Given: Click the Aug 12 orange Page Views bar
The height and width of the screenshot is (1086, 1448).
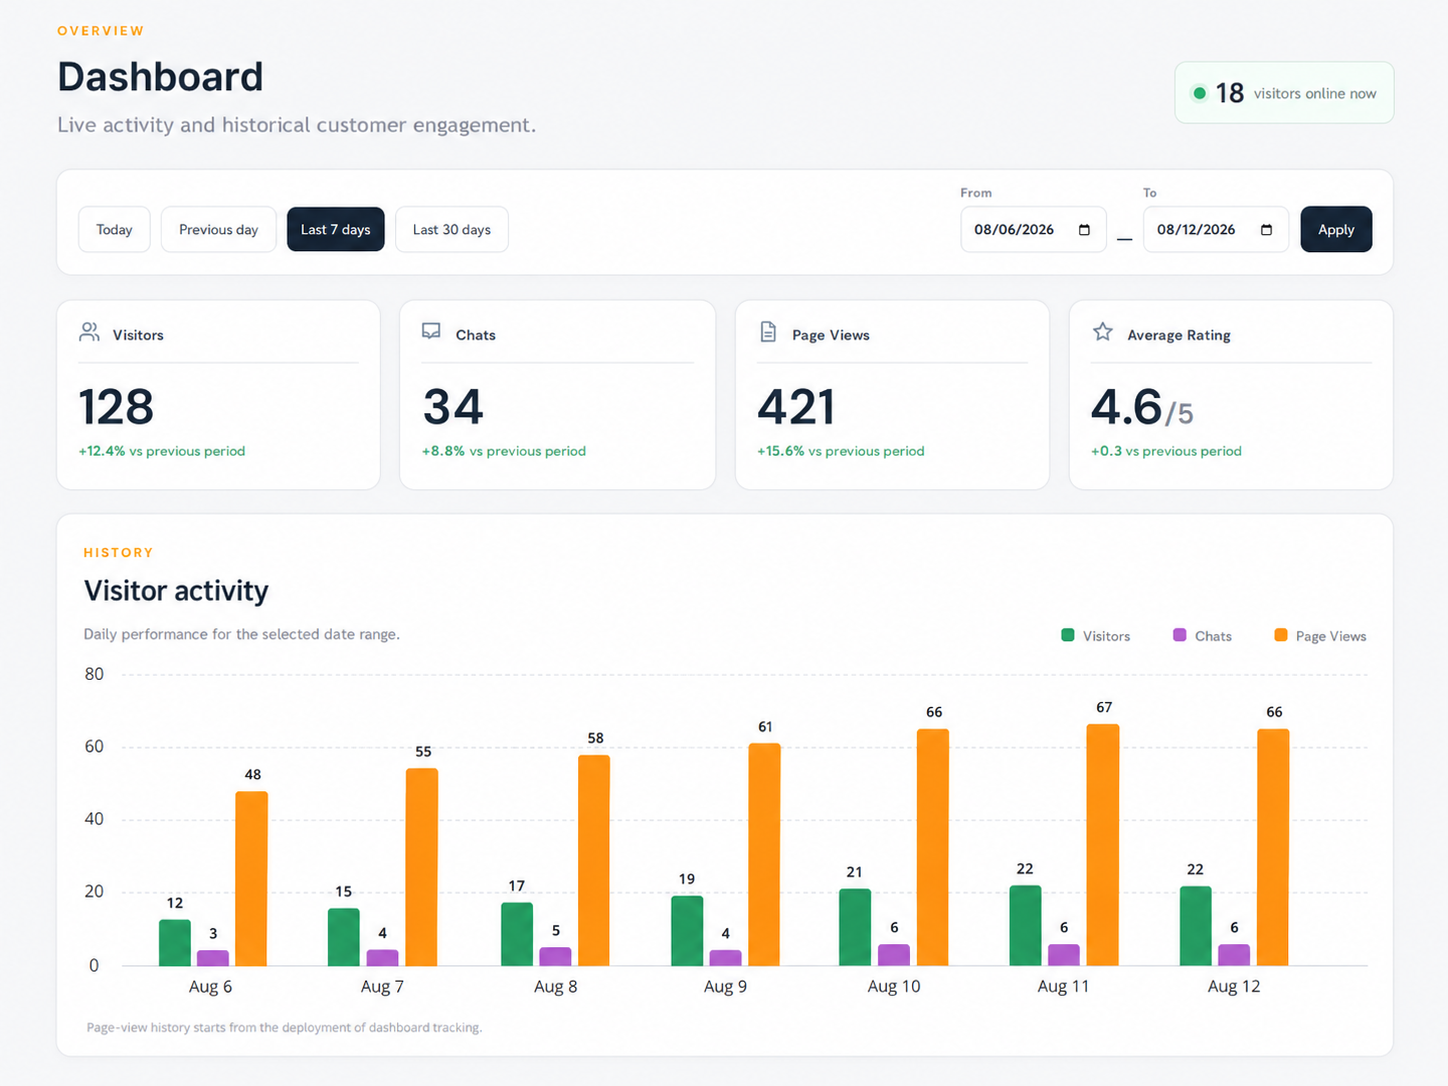Looking at the screenshot, I should tap(1273, 847).
